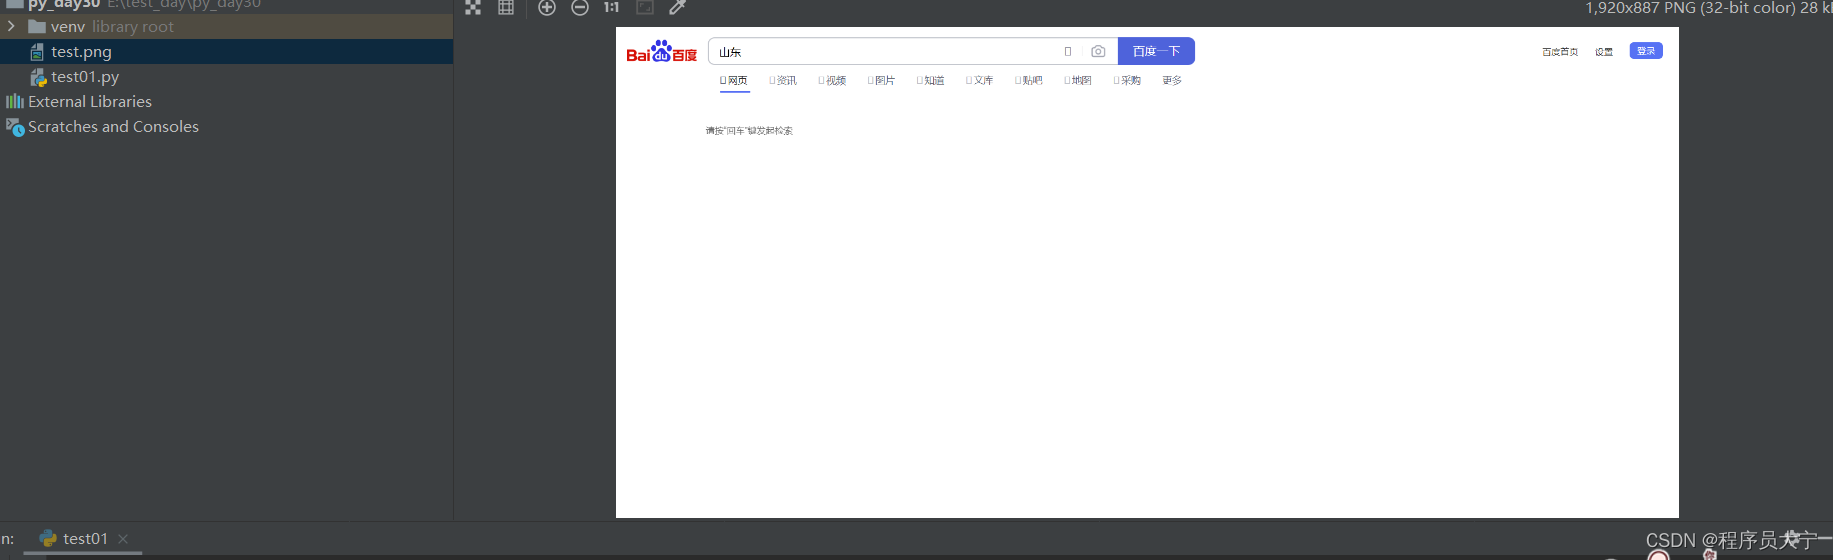The image size is (1833, 560).
Task: Select the 图片 tab in Baidu preview
Action: (x=881, y=81)
